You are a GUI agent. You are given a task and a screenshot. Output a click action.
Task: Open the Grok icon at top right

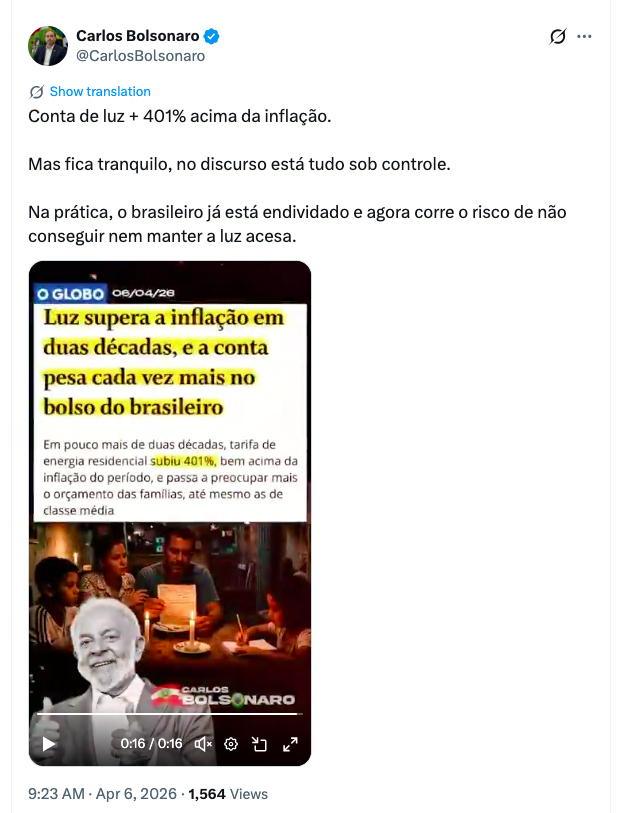pos(557,36)
